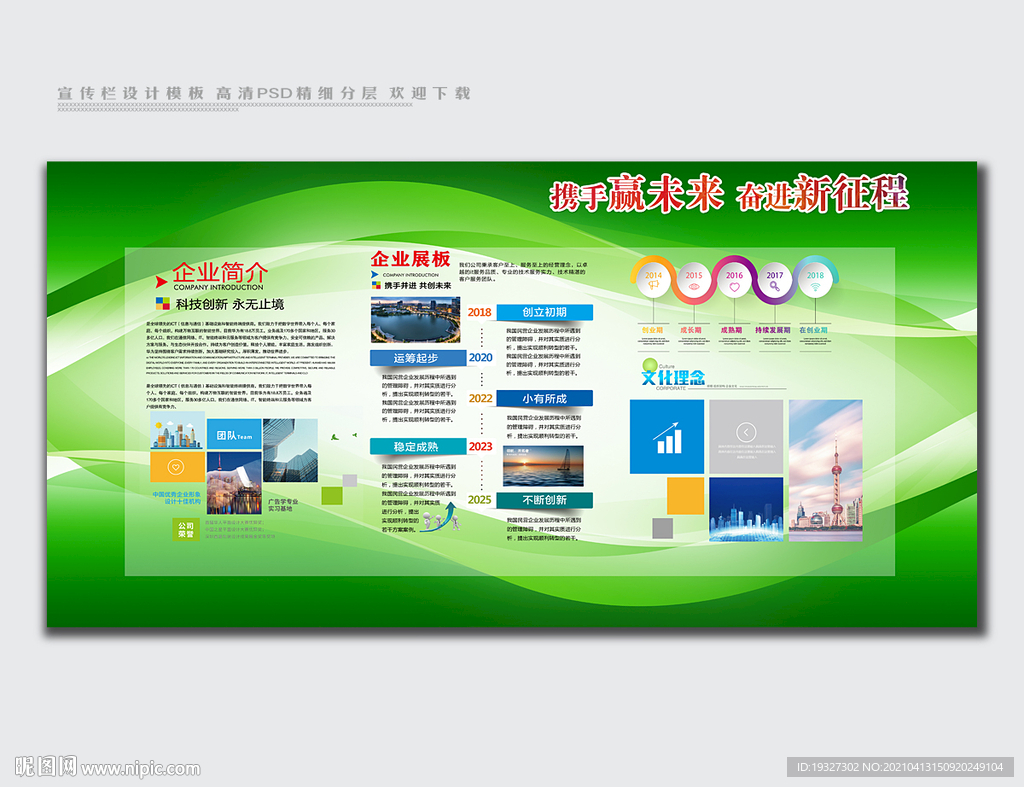1024x787 pixels.
Task: Click the green 2025 year label
Action: click(x=479, y=500)
